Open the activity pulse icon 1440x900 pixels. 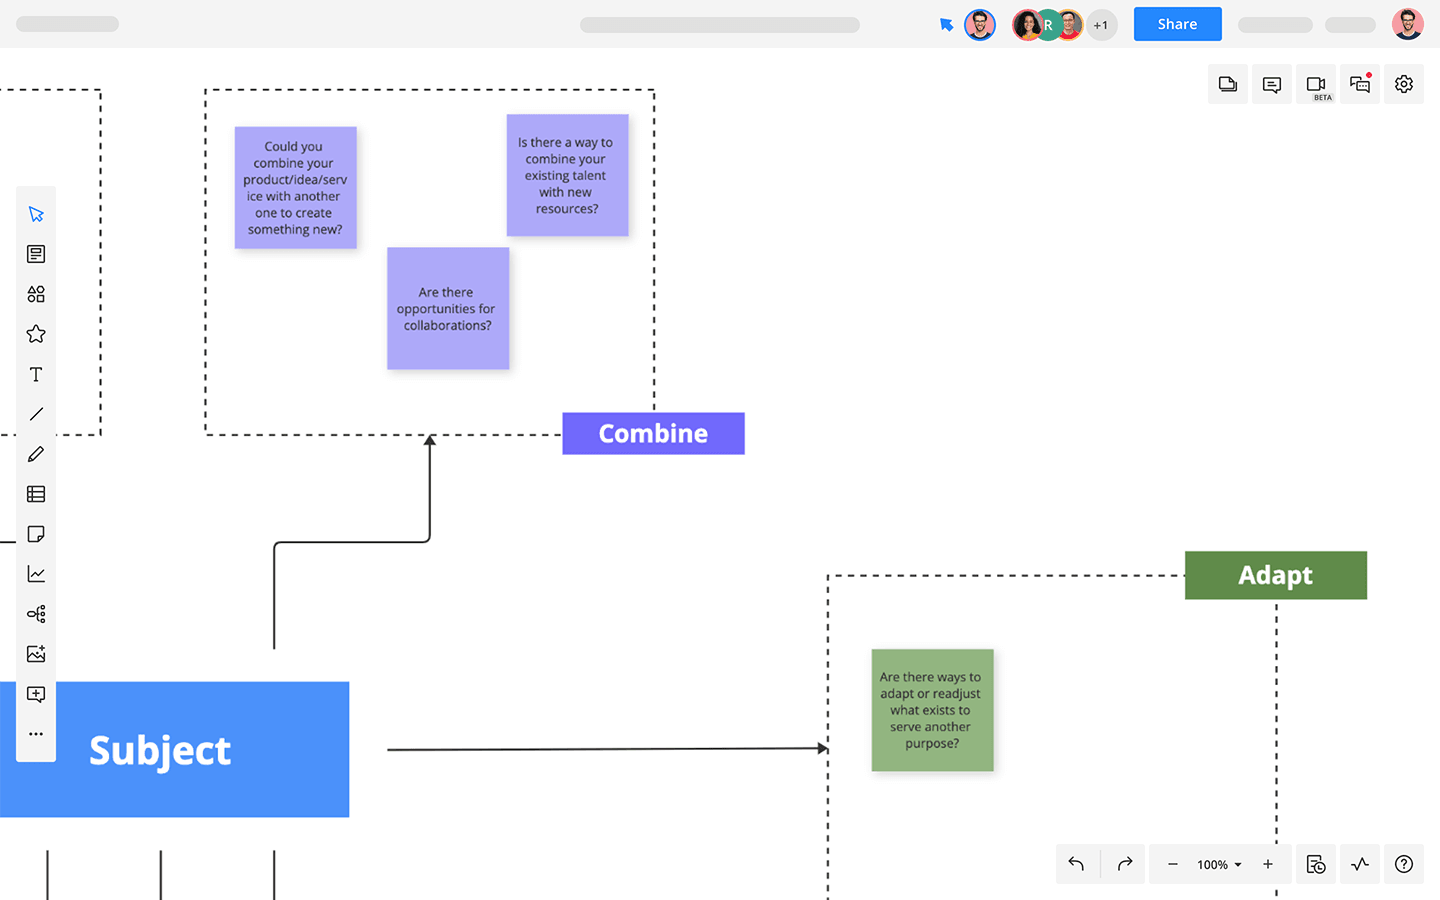click(x=1360, y=864)
